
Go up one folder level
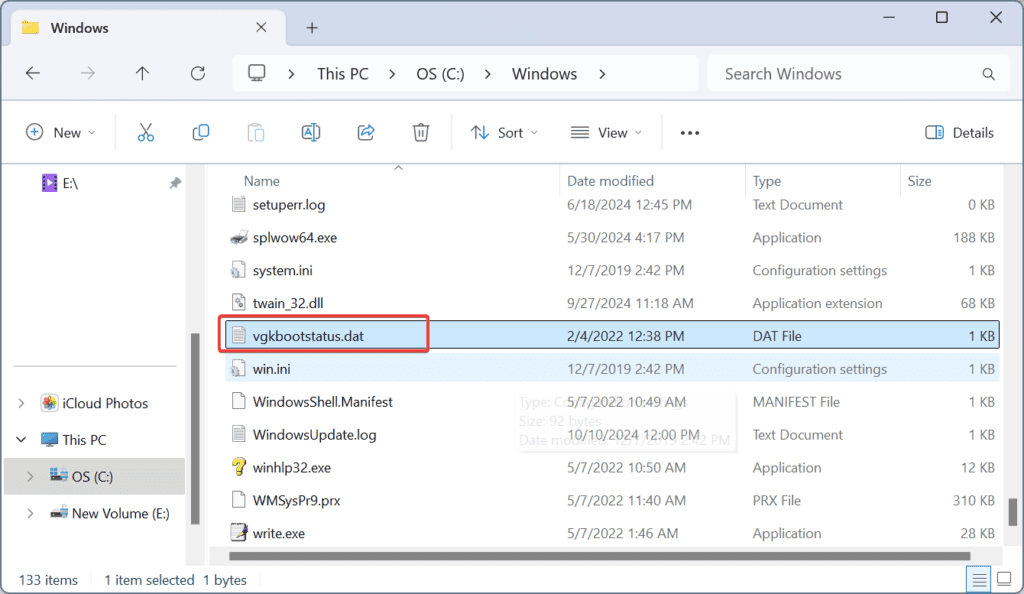pyautogui.click(x=142, y=74)
